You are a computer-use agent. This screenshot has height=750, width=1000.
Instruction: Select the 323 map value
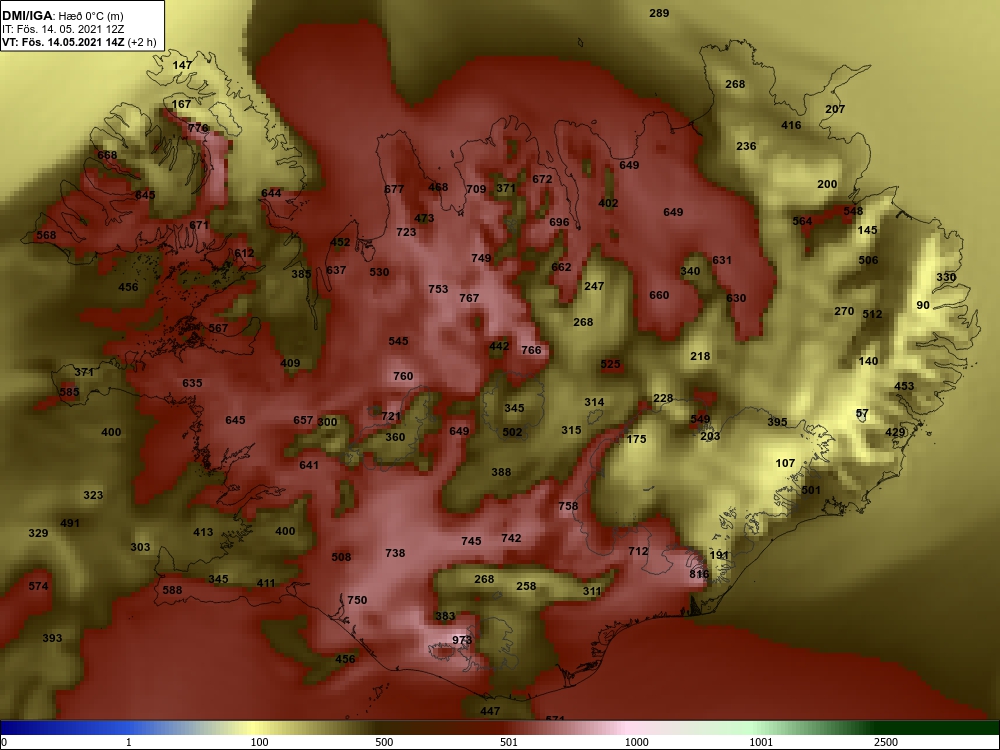[x=93, y=495]
